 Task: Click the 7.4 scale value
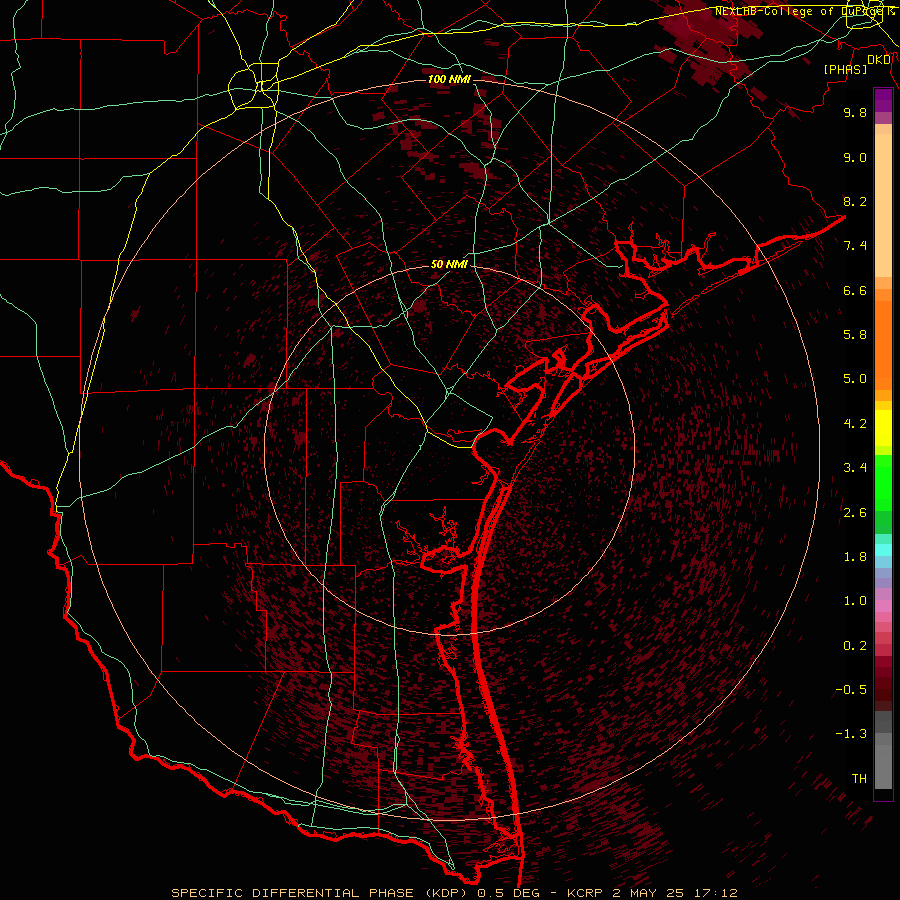(x=855, y=246)
